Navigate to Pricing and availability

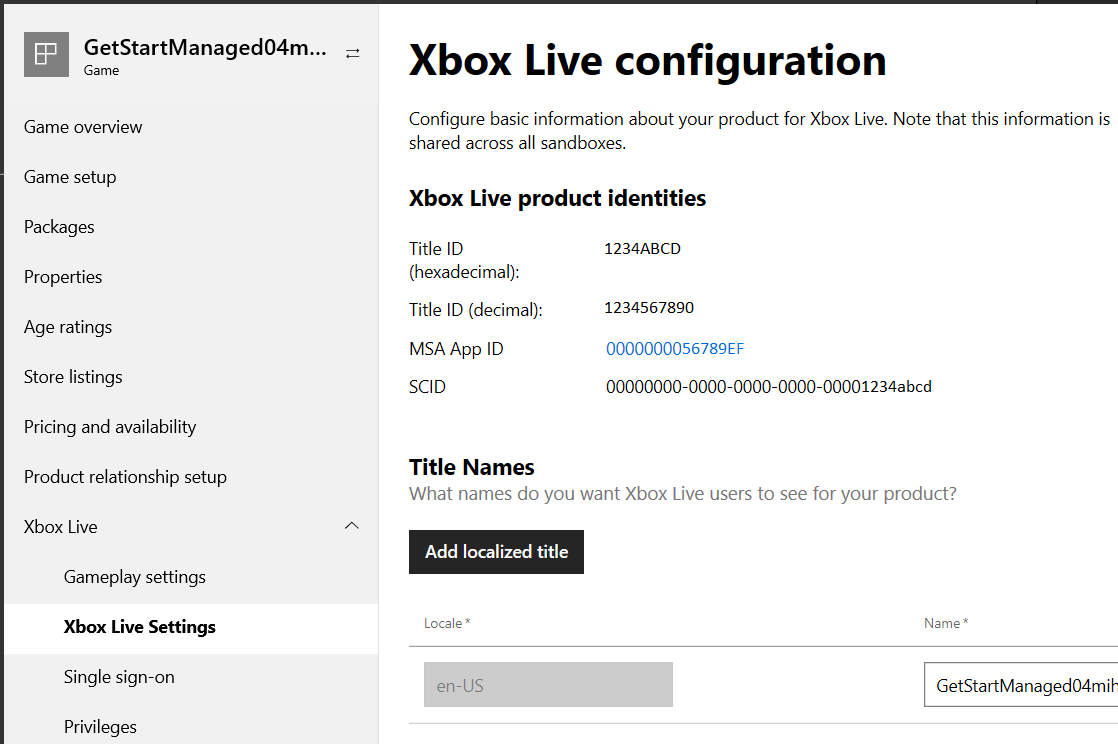(x=110, y=427)
